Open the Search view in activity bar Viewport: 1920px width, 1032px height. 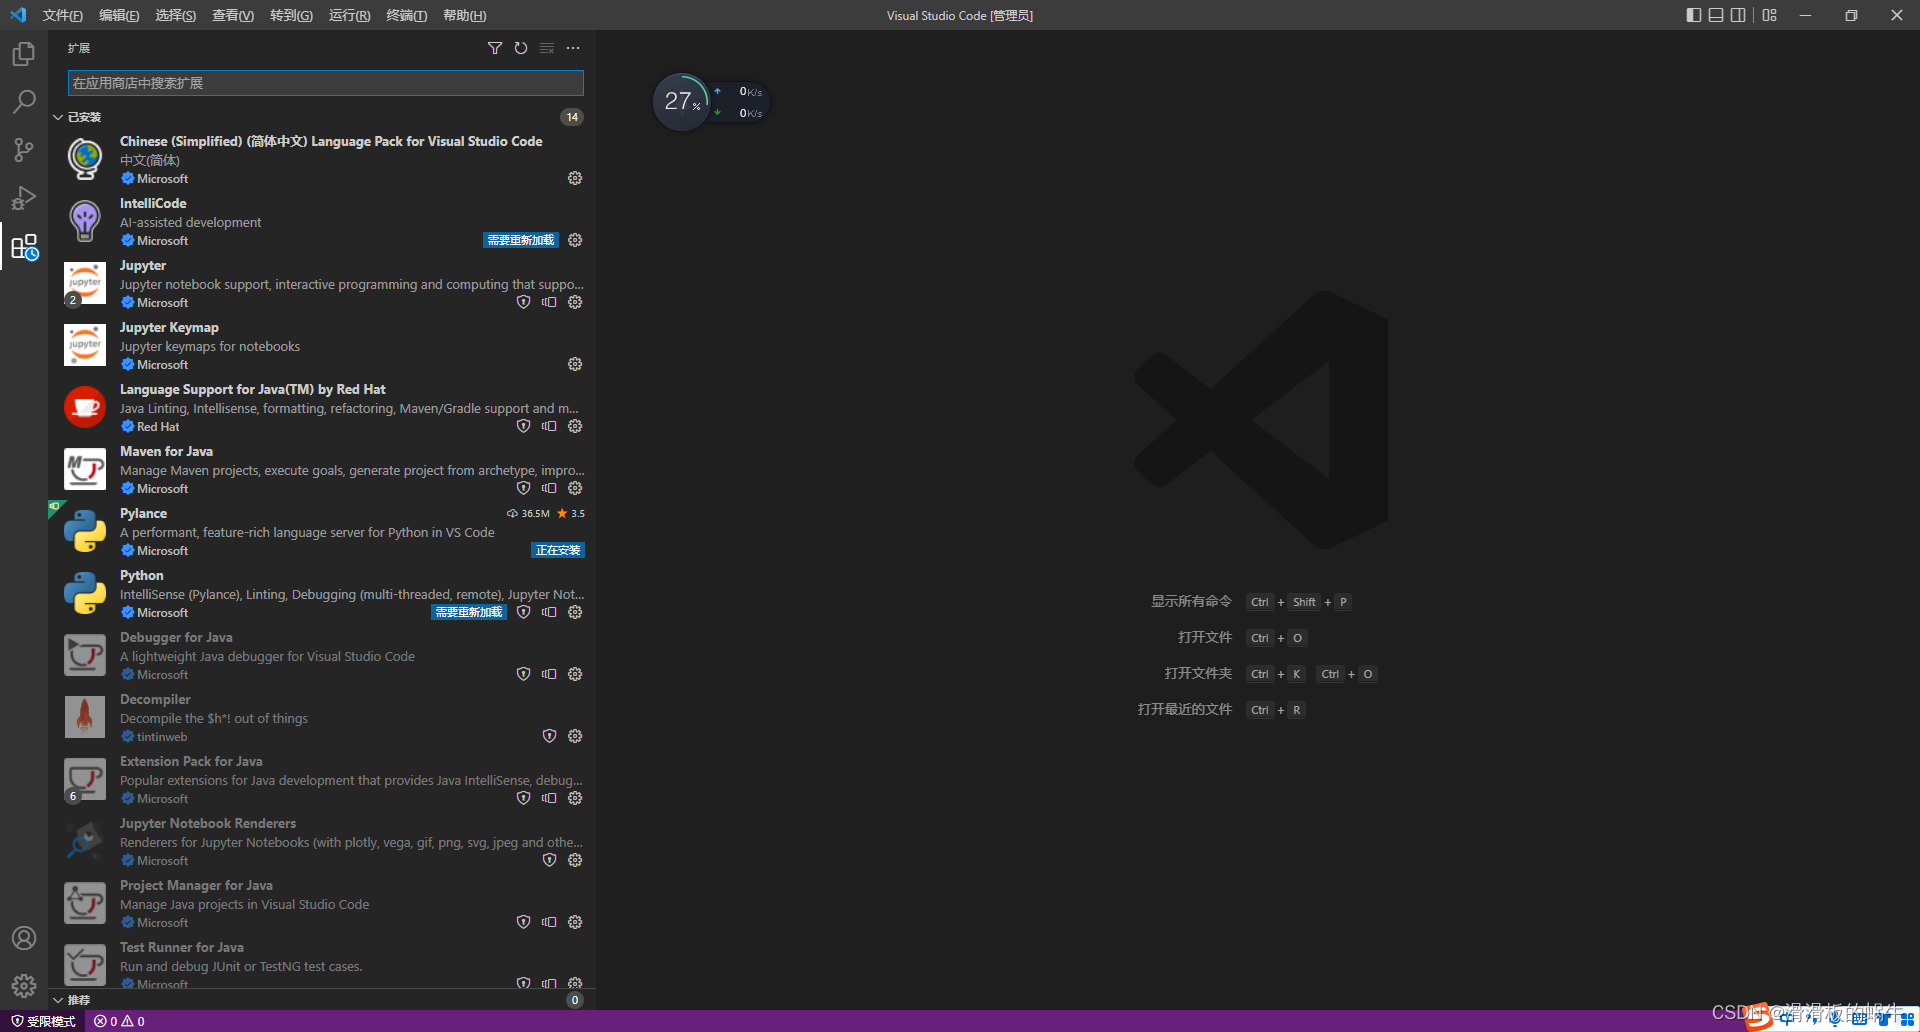(x=24, y=102)
